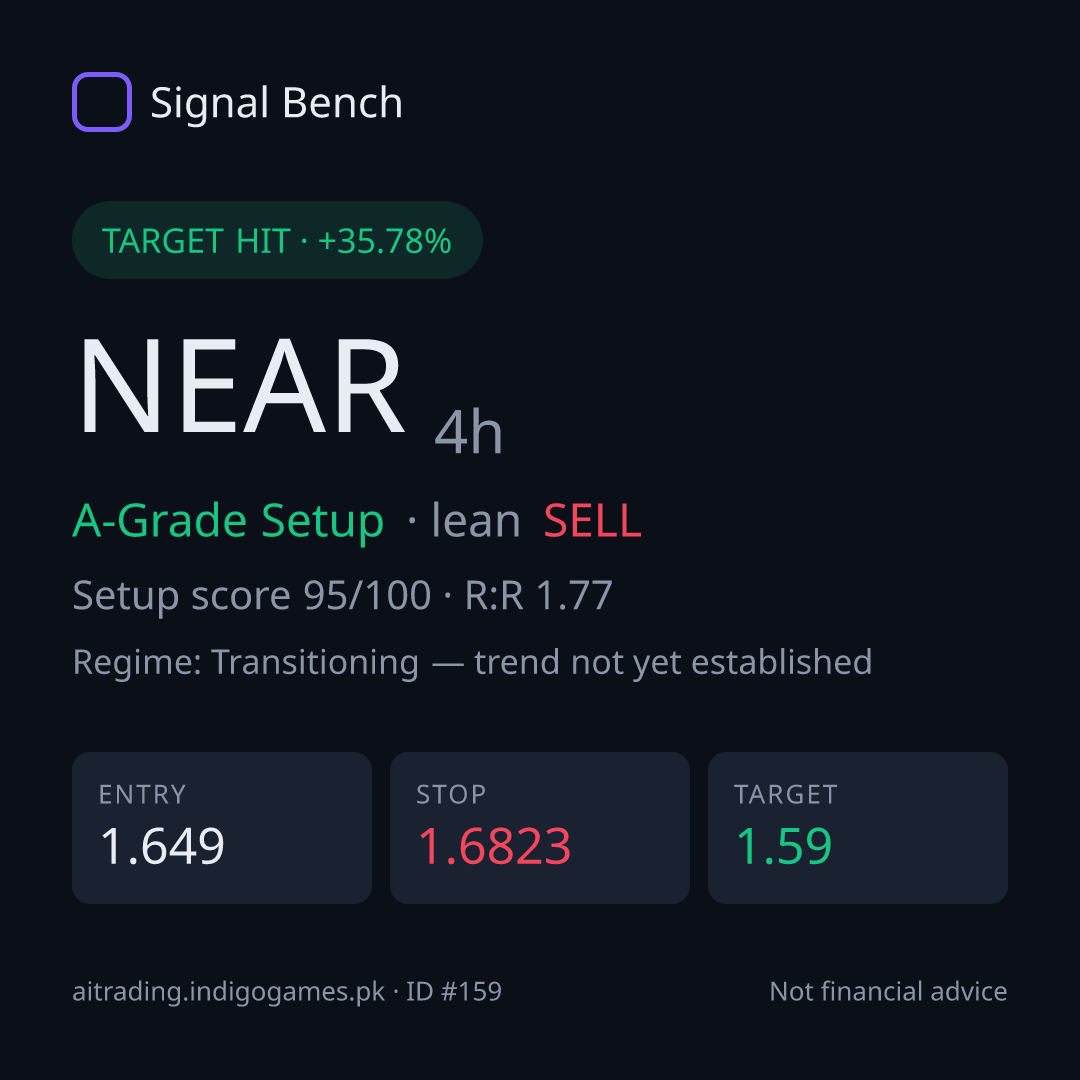The height and width of the screenshot is (1080, 1080).
Task: Click the word lean before SELL
Action: coord(476,521)
